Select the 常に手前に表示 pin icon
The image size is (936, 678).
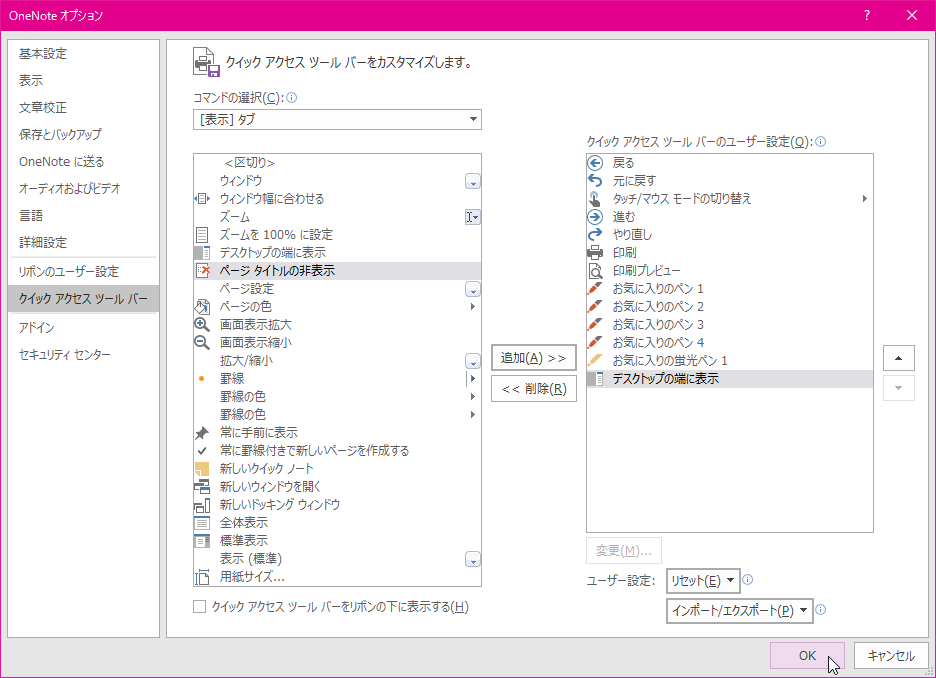point(202,433)
